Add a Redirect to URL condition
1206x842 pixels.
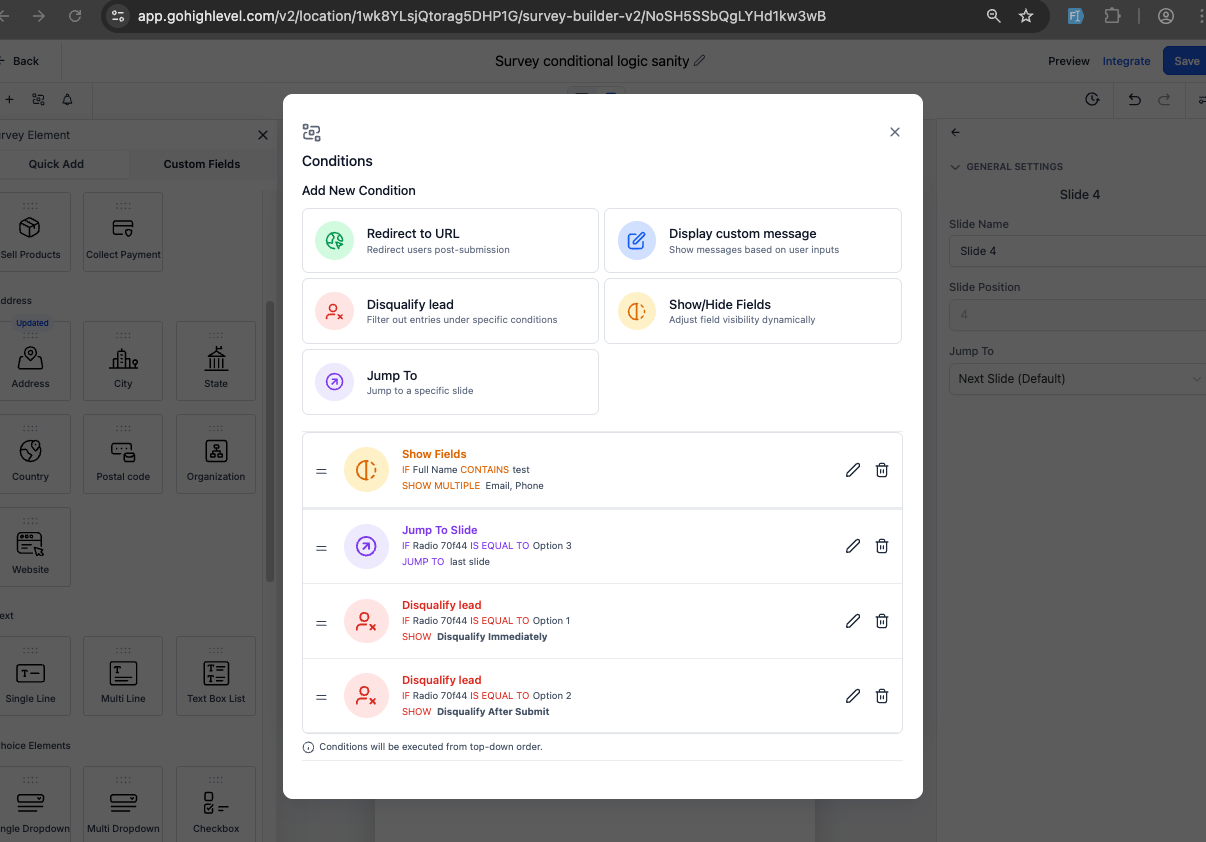coord(450,240)
